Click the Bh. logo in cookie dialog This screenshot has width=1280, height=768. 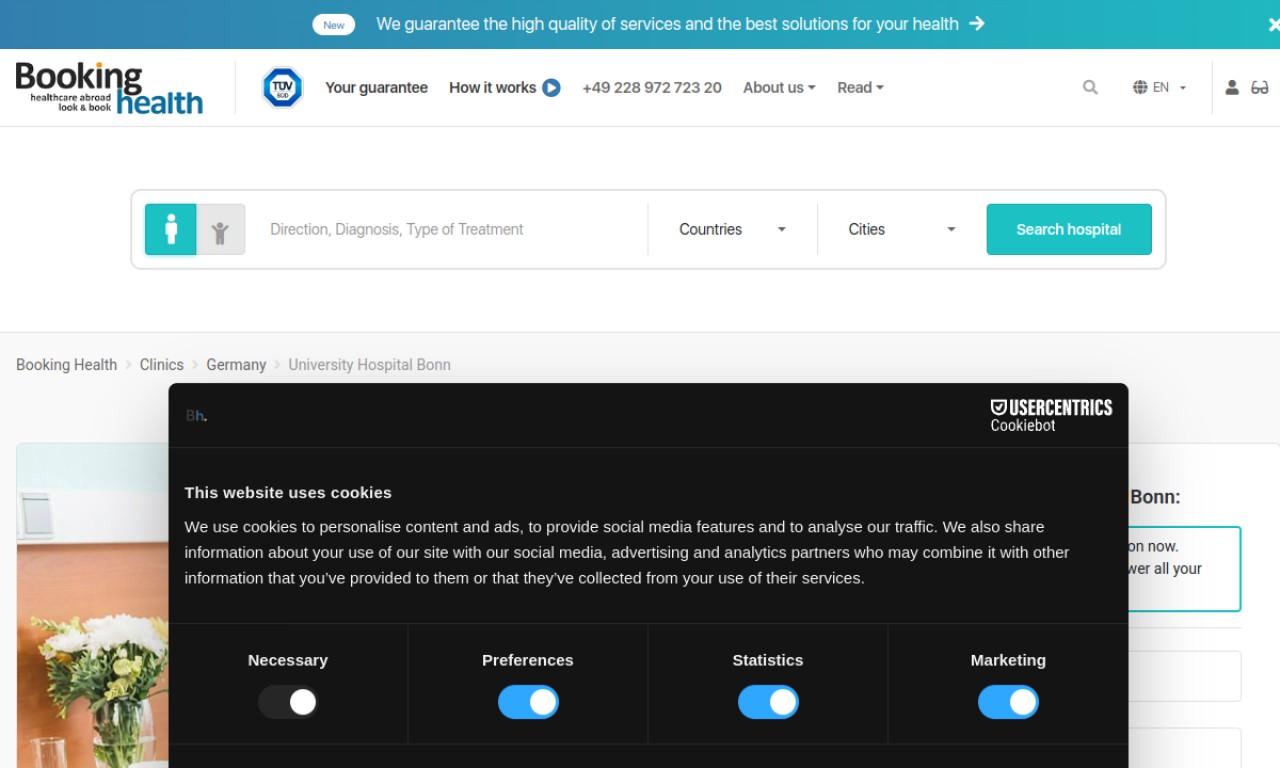pos(196,416)
